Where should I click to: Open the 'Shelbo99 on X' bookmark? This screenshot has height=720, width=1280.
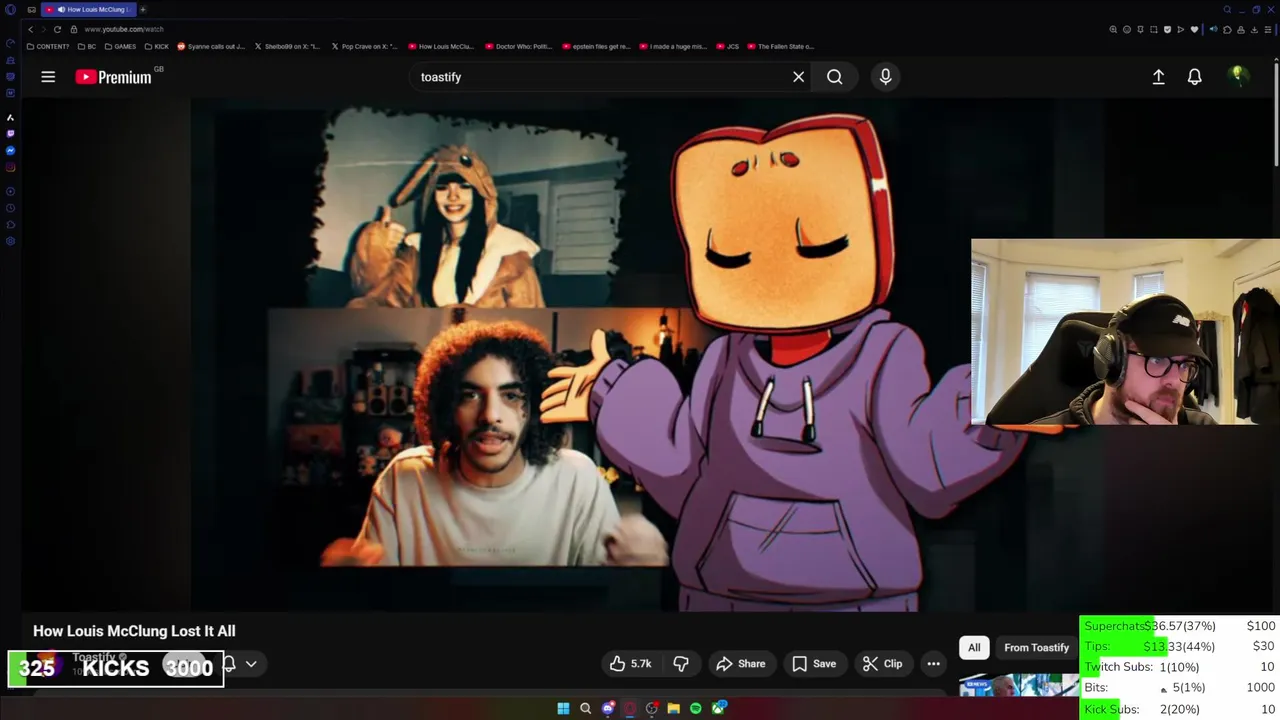[x=287, y=46]
